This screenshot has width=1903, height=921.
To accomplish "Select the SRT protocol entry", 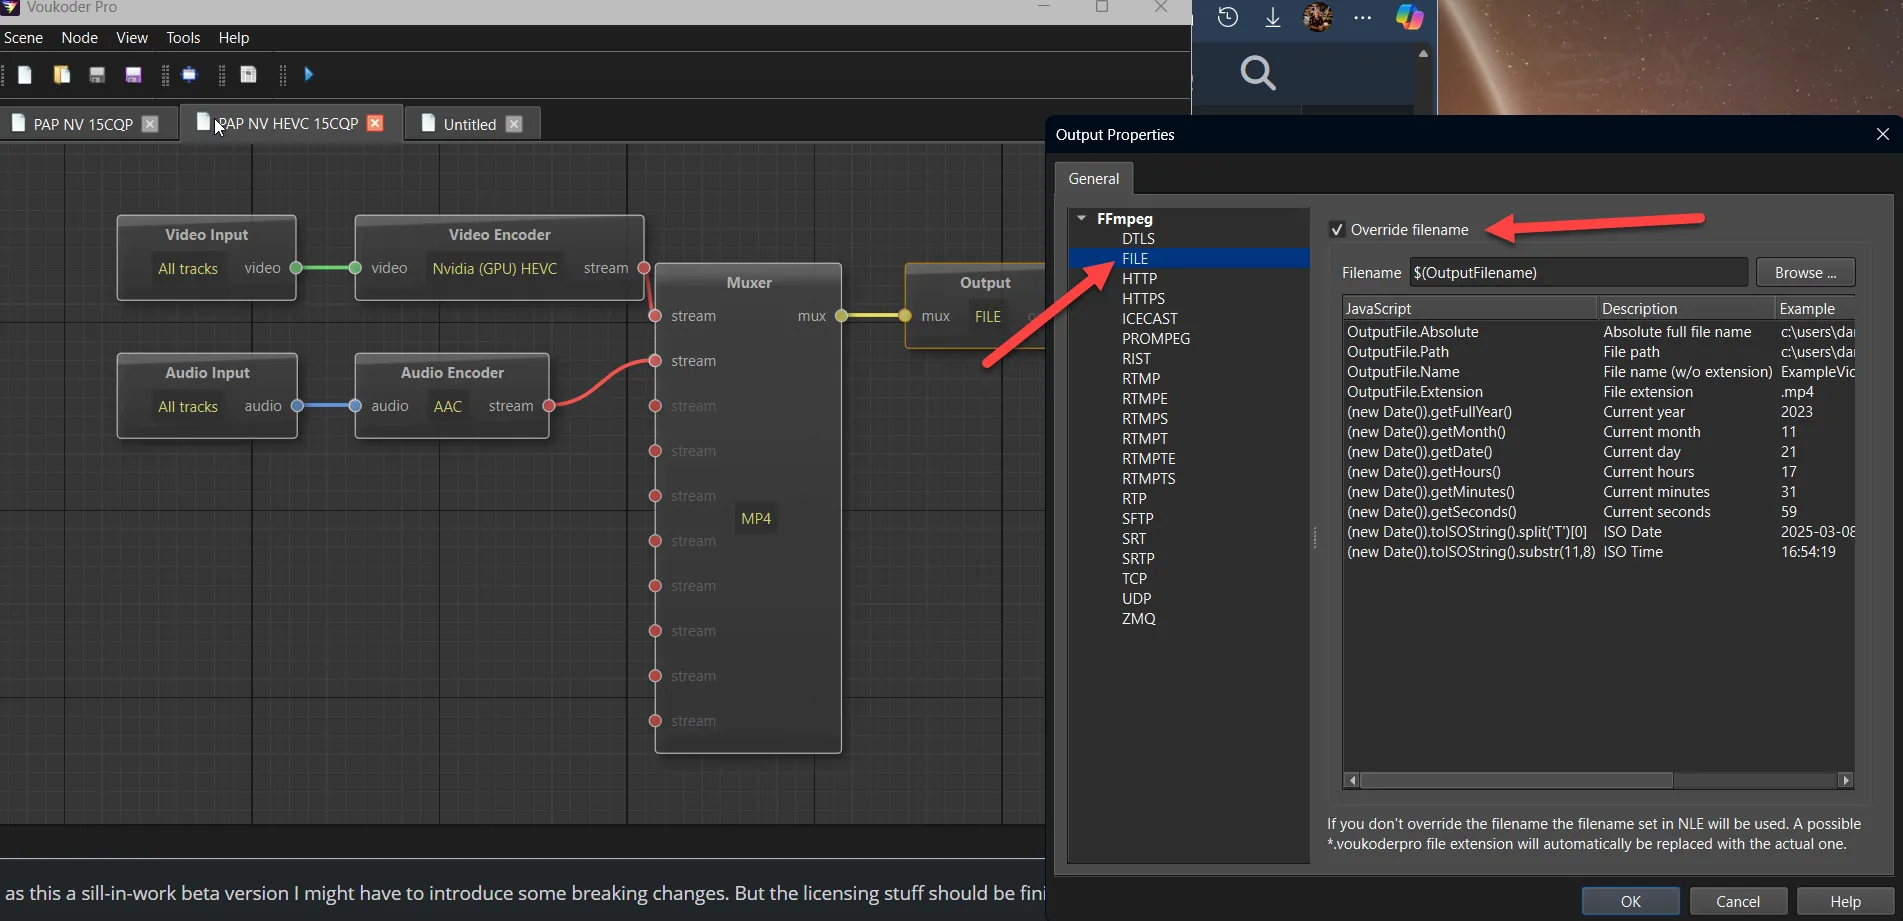I will click(1134, 539).
